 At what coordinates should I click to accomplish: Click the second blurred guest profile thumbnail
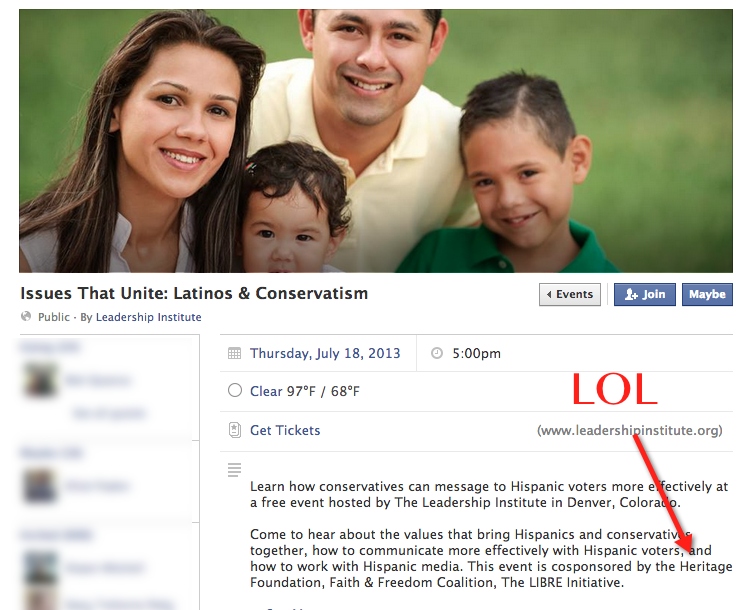40,486
